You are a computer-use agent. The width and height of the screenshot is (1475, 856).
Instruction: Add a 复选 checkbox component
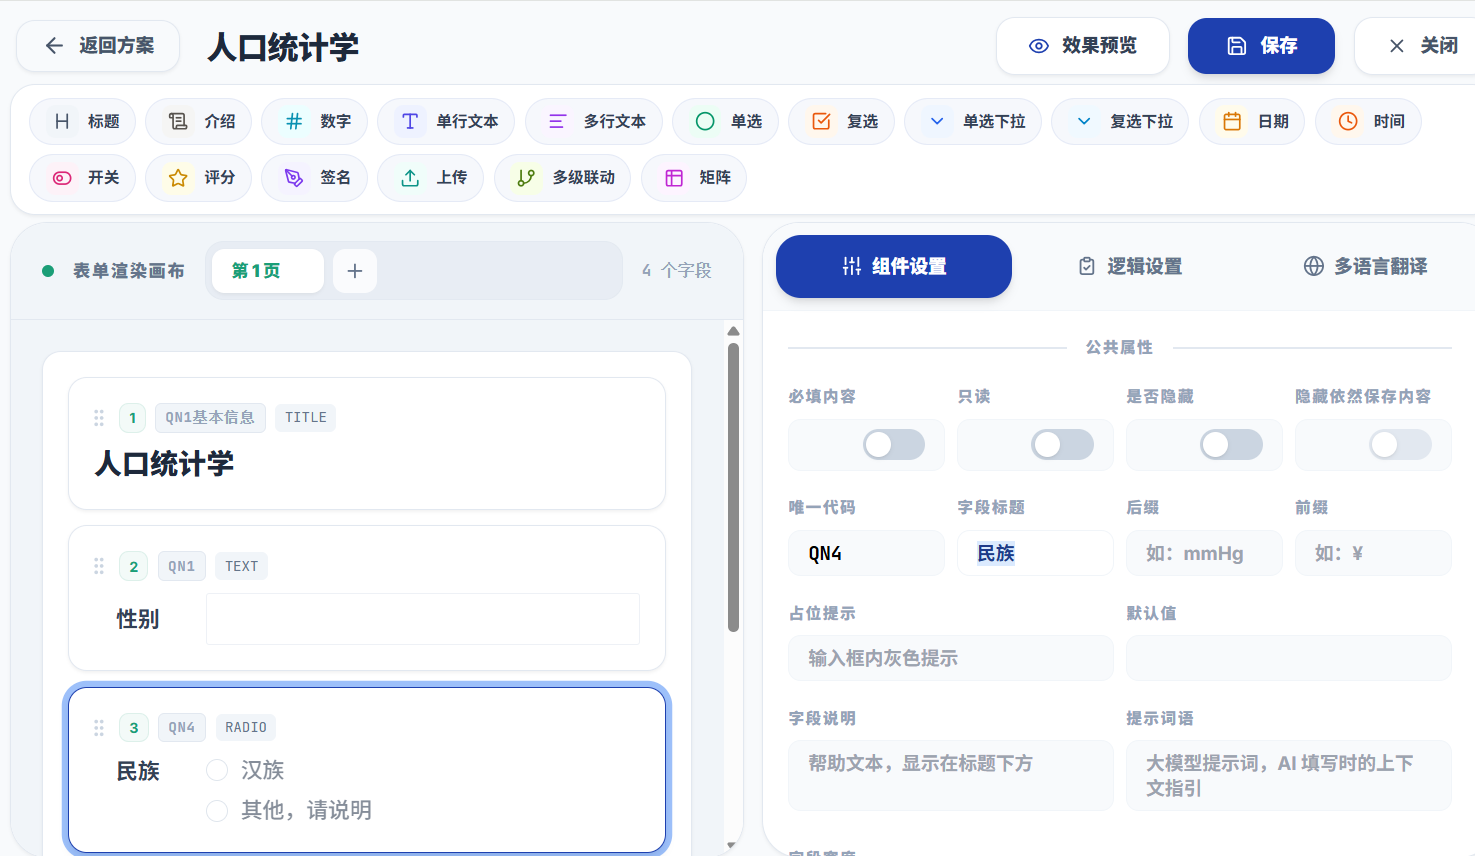click(842, 122)
